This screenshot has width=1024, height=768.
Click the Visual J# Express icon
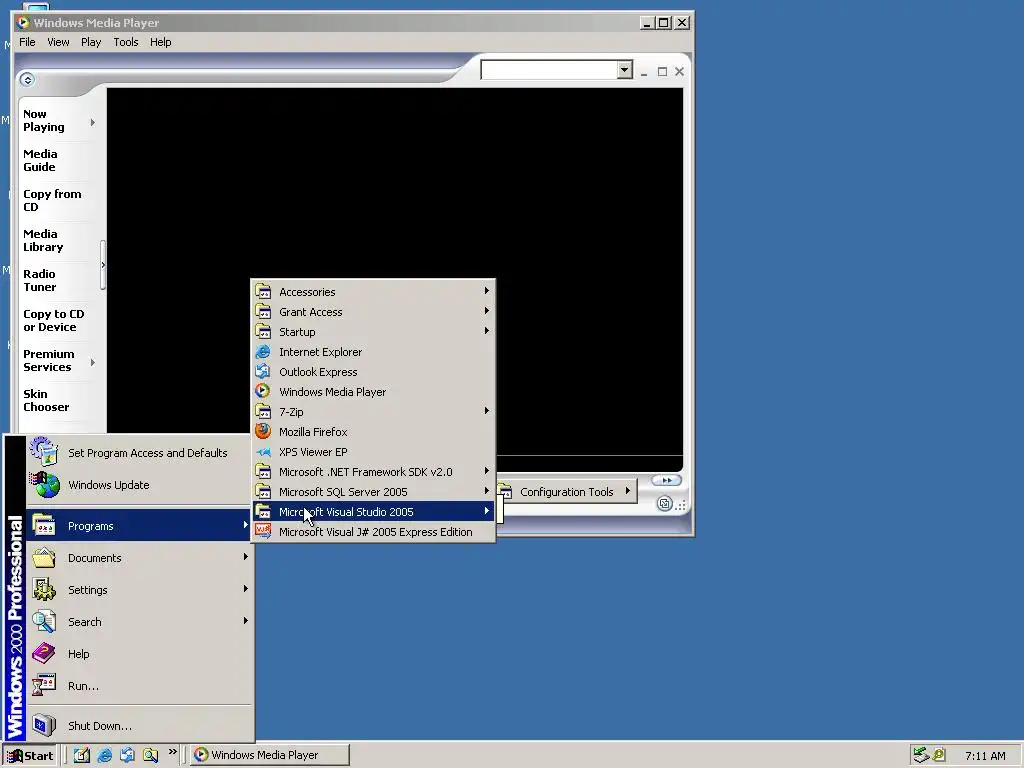263,530
